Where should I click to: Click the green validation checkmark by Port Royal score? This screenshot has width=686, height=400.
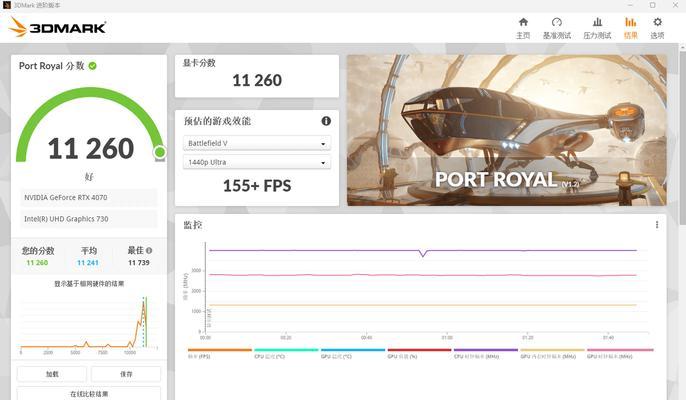pyautogui.click(x=92, y=66)
